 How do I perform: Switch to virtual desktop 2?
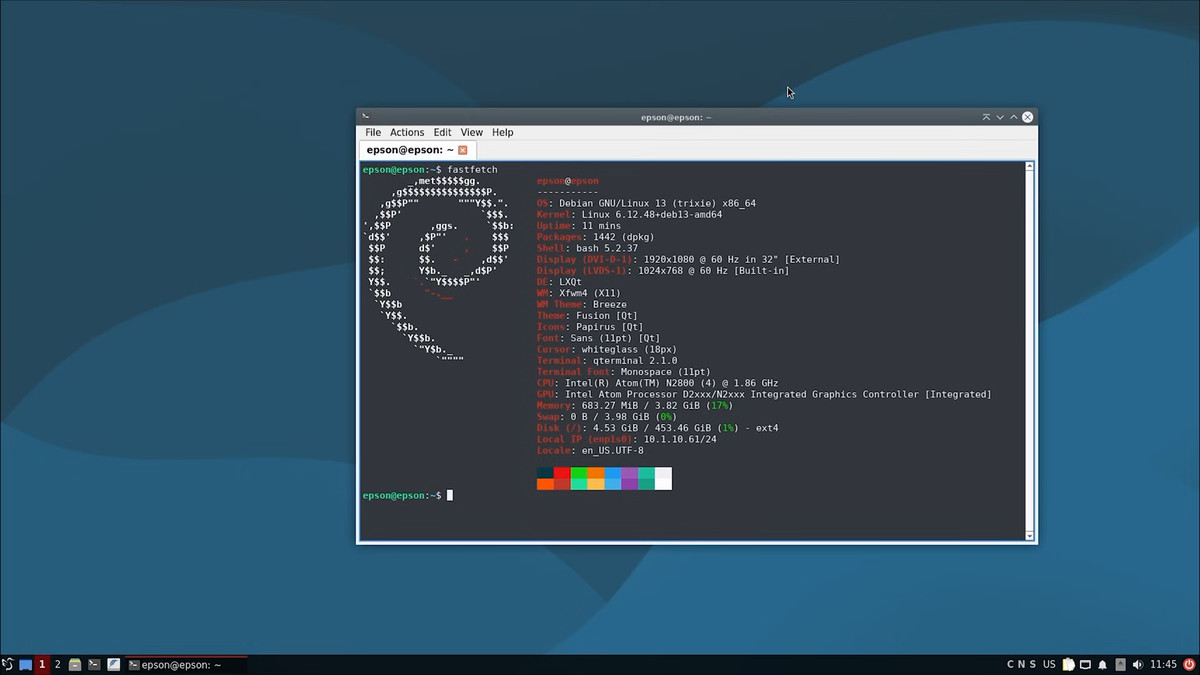pos(57,665)
